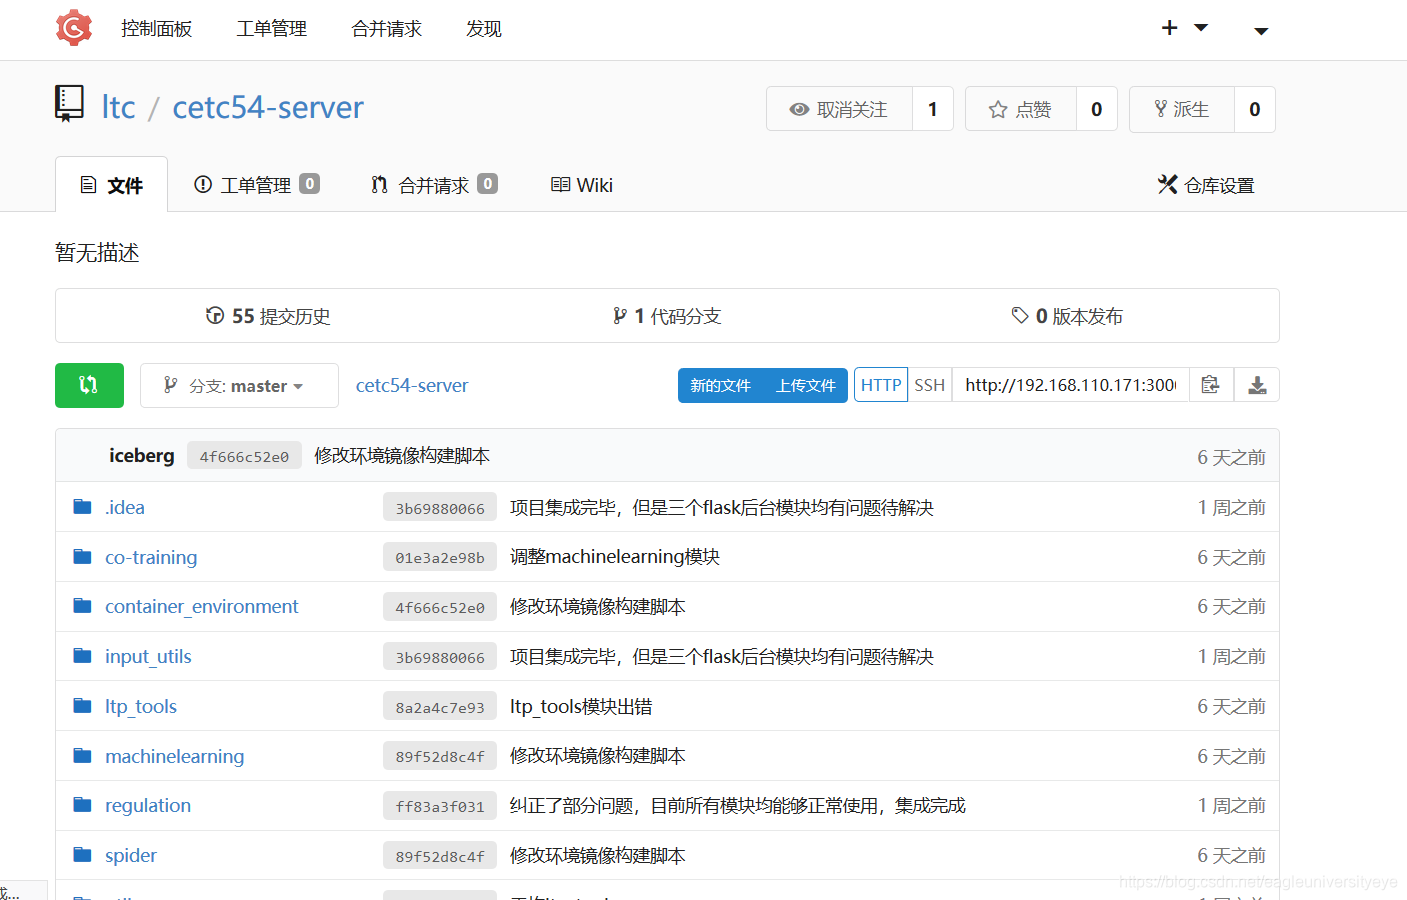Click folder icon beside regulation
The width and height of the screenshot is (1407, 900).
[83, 805]
